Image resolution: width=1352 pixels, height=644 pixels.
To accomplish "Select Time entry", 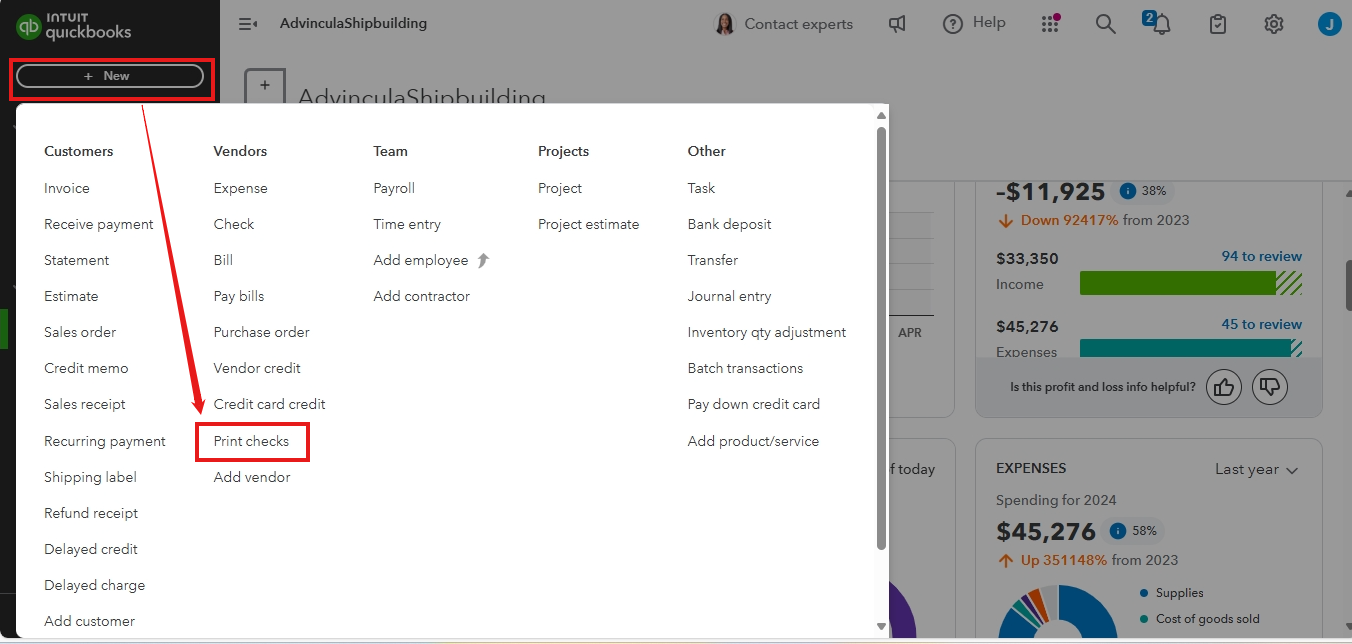I will (x=407, y=224).
